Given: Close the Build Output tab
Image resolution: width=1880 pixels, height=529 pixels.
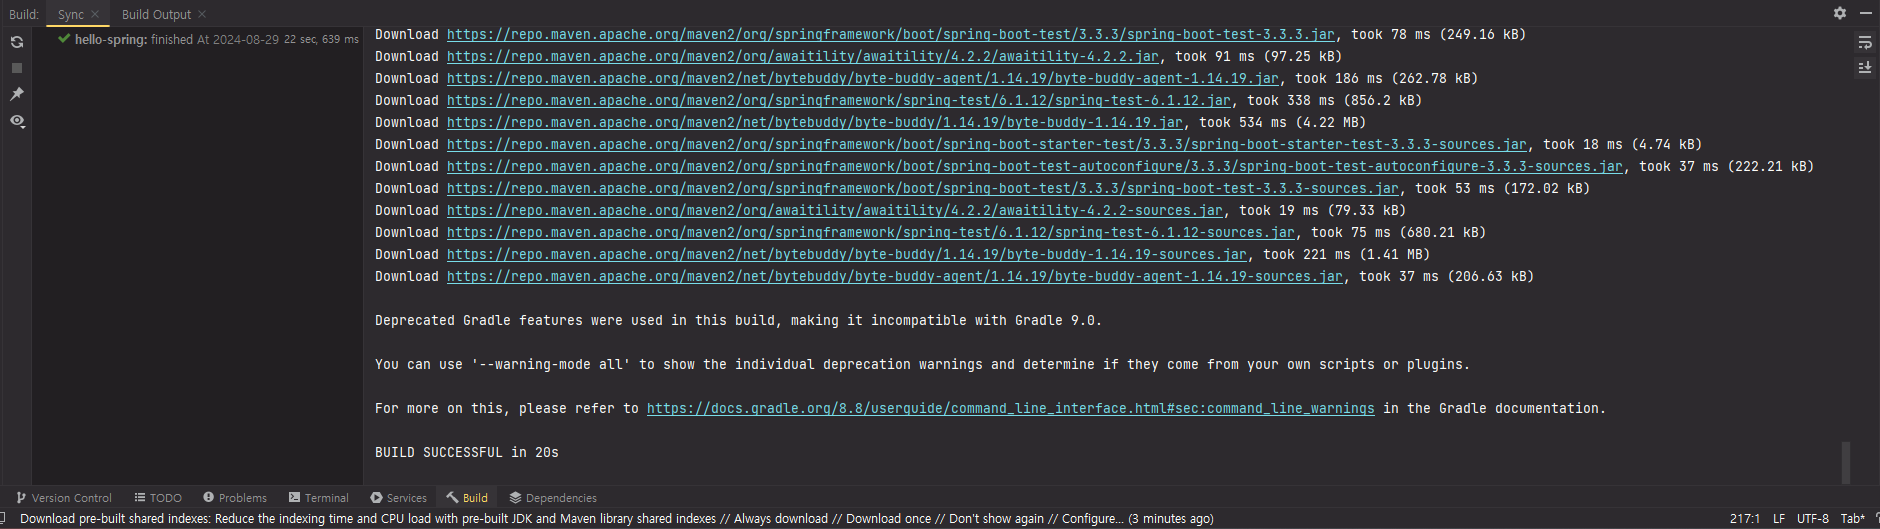Looking at the screenshot, I should point(202,14).
